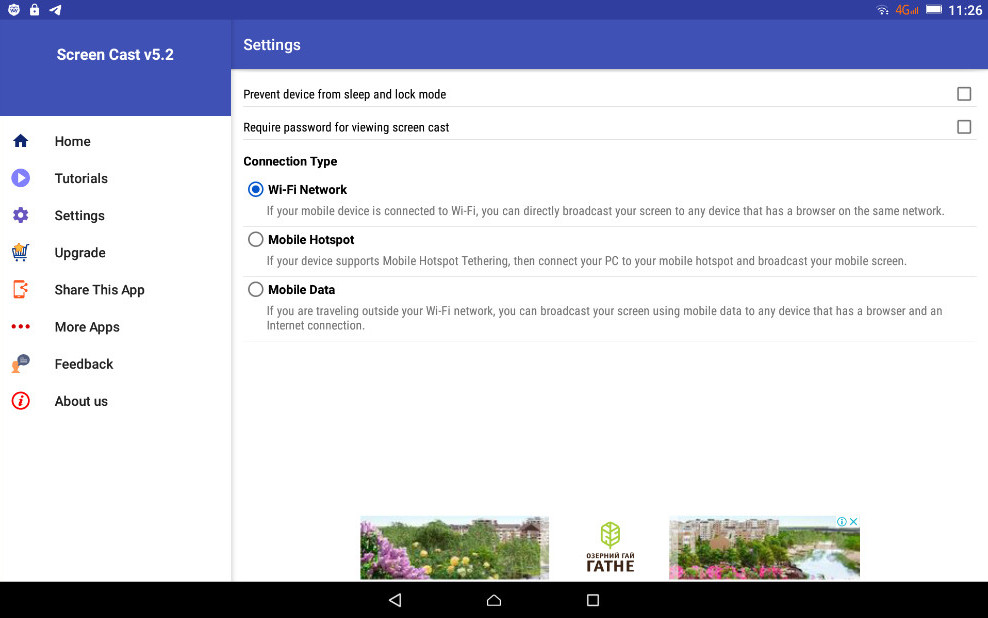Tap the Settings gear icon
988x618 pixels.
(20, 215)
